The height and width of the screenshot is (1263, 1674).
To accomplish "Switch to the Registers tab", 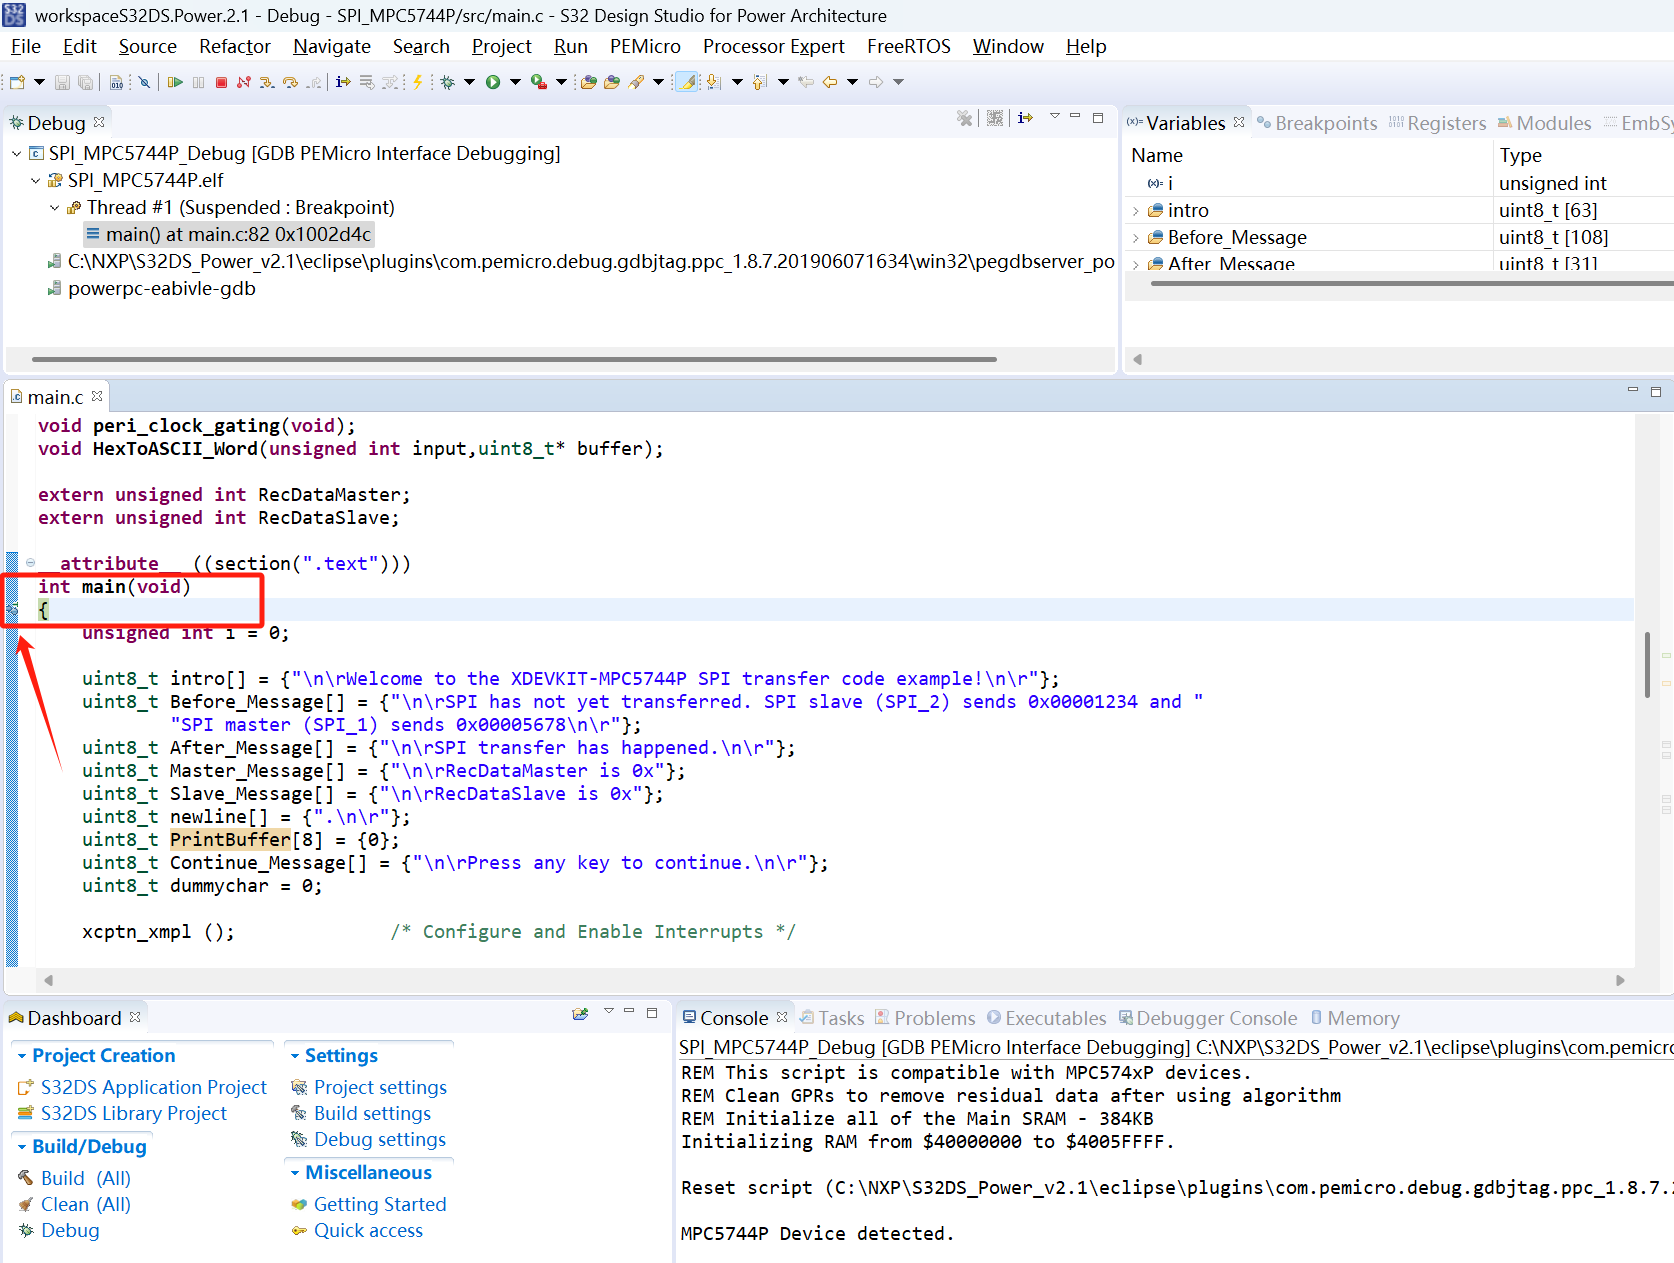I will [x=1437, y=123].
